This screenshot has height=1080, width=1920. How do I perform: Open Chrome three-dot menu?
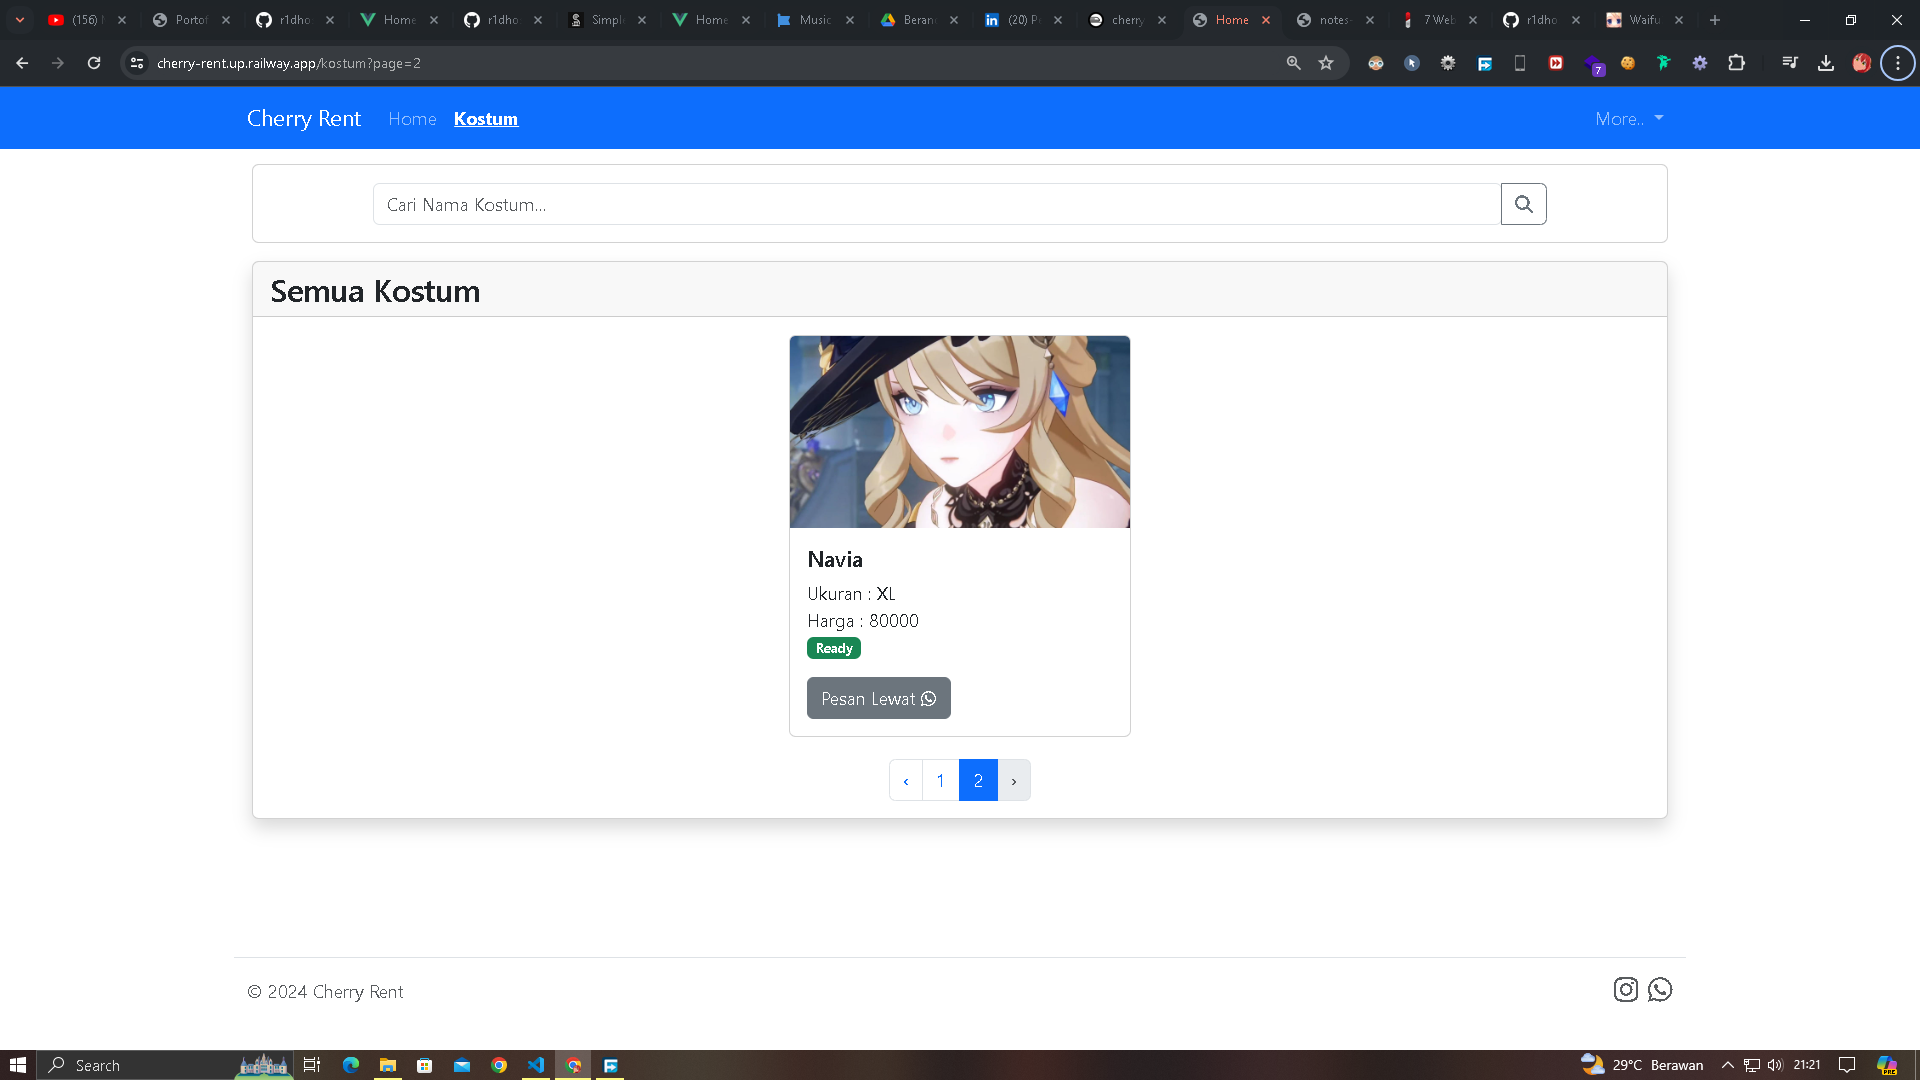click(1898, 63)
